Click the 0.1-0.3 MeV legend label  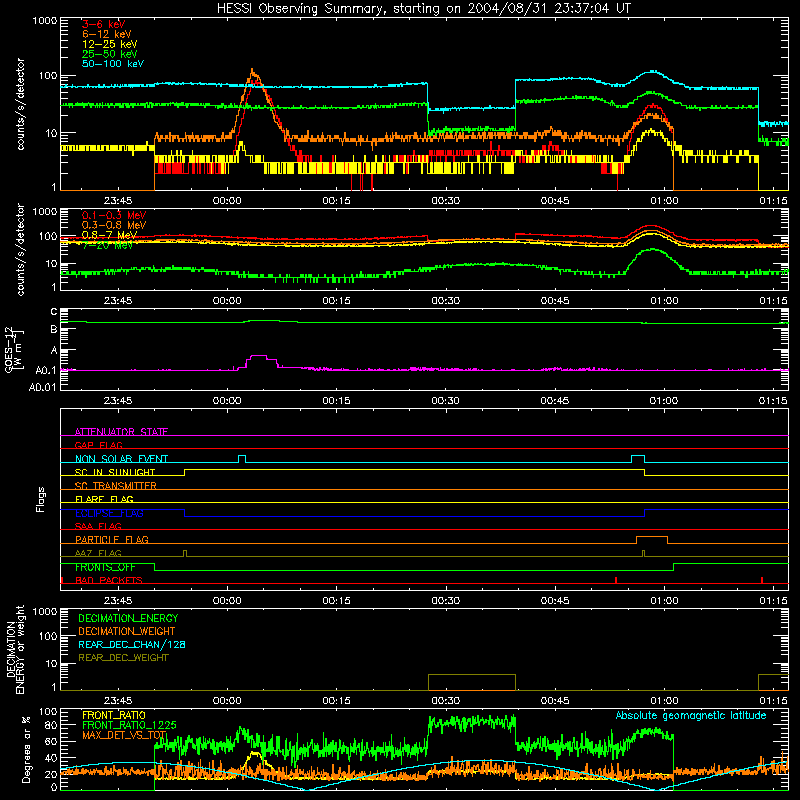(114, 215)
